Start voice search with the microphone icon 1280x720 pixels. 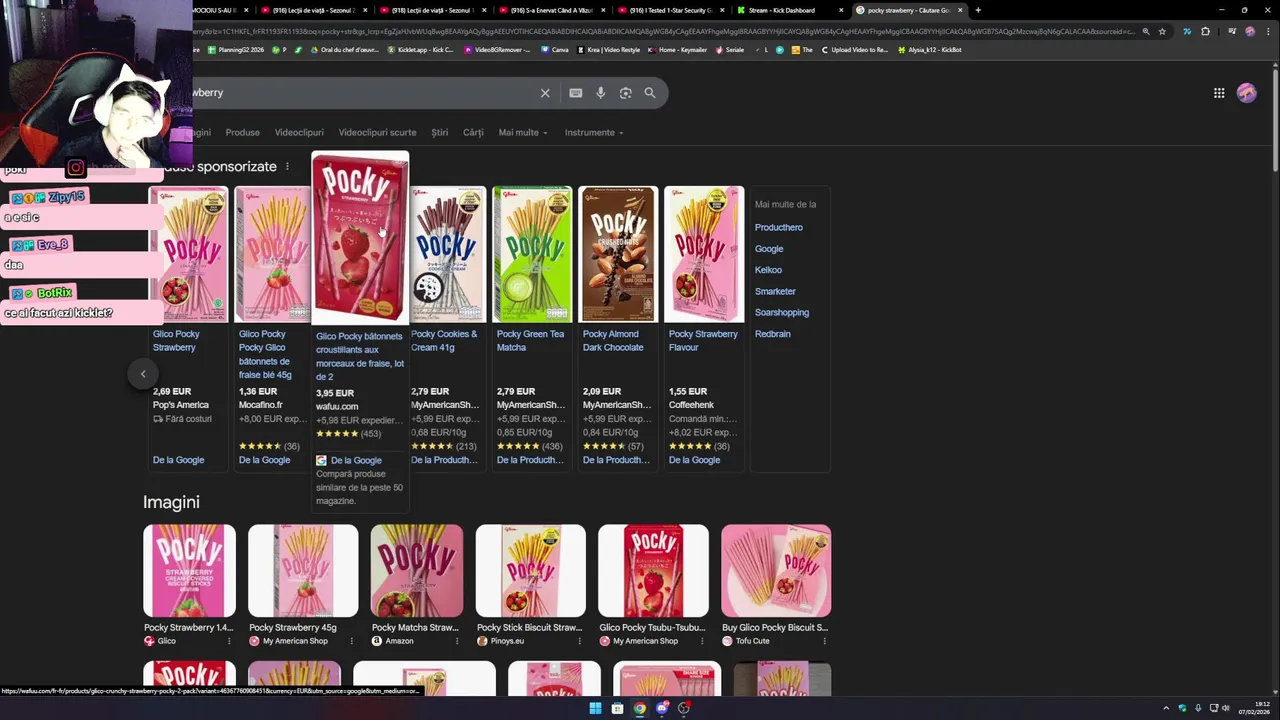coord(600,93)
